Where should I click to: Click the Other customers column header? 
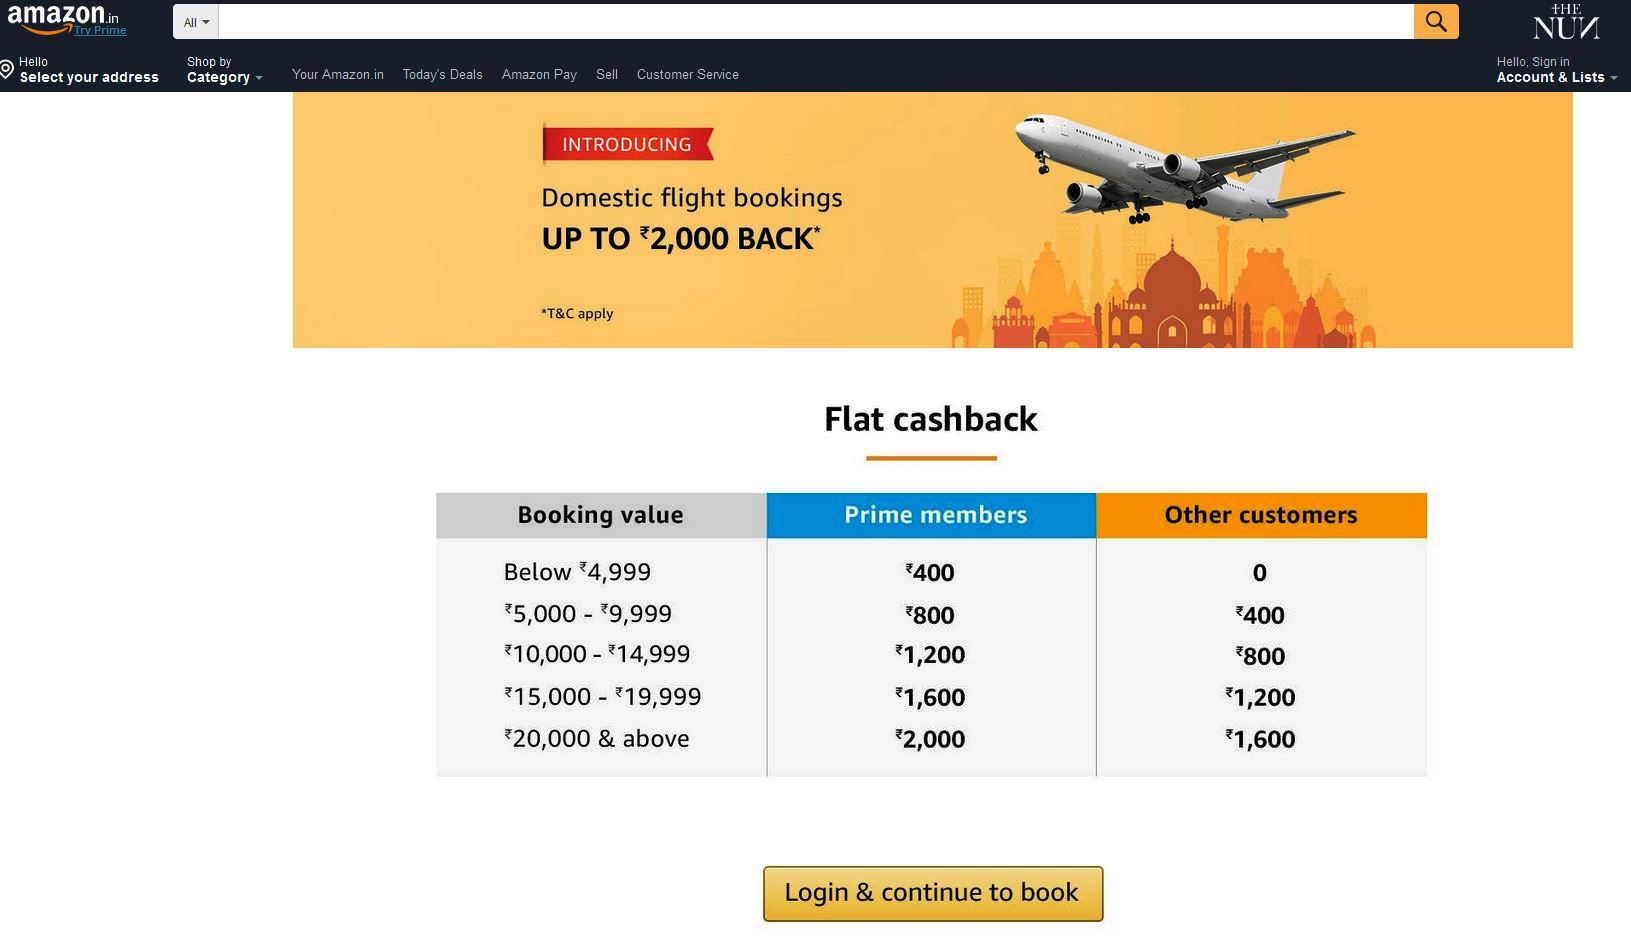[x=1261, y=515]
